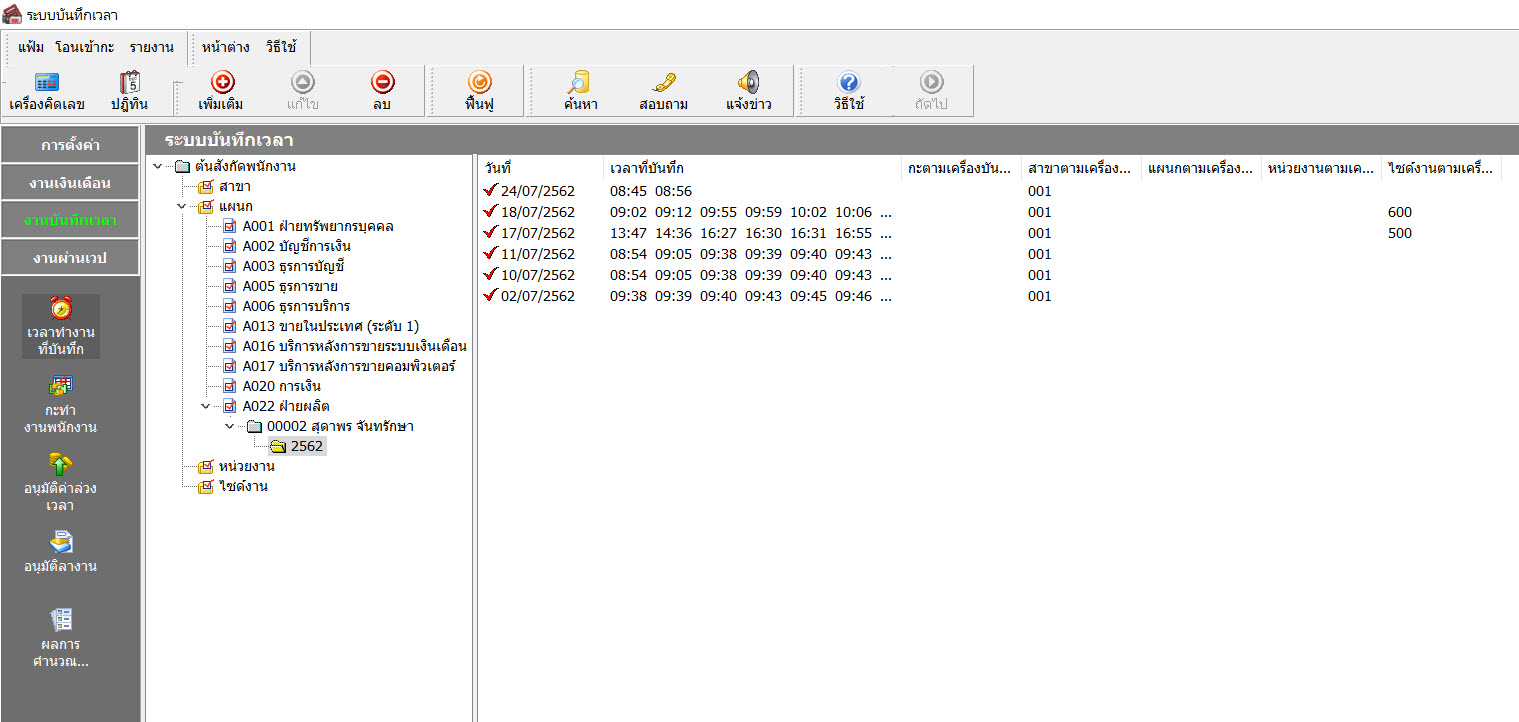Select the 10/07/2562 record row
This screenshot has height=722, width=1519.
pos(990,275)
